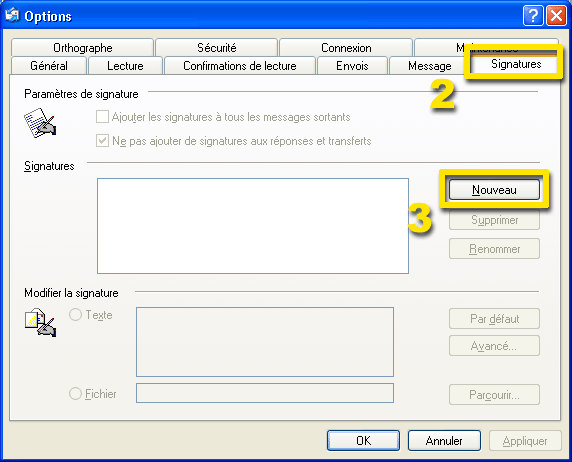Open the Lecture tab
This screenshot has height=462, width=572.
125,66
